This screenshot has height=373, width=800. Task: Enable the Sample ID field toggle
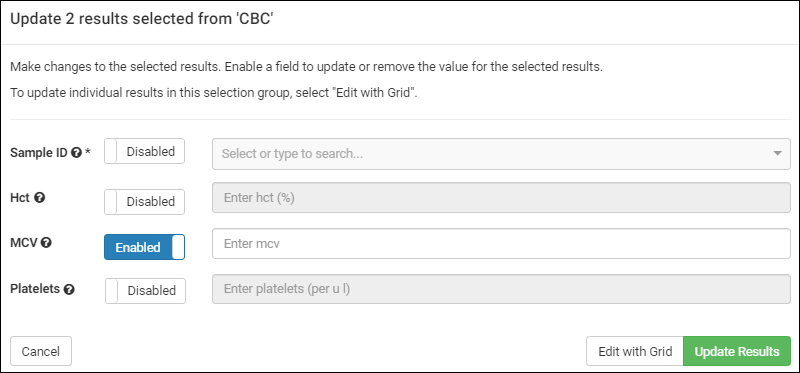pos(144,152)
